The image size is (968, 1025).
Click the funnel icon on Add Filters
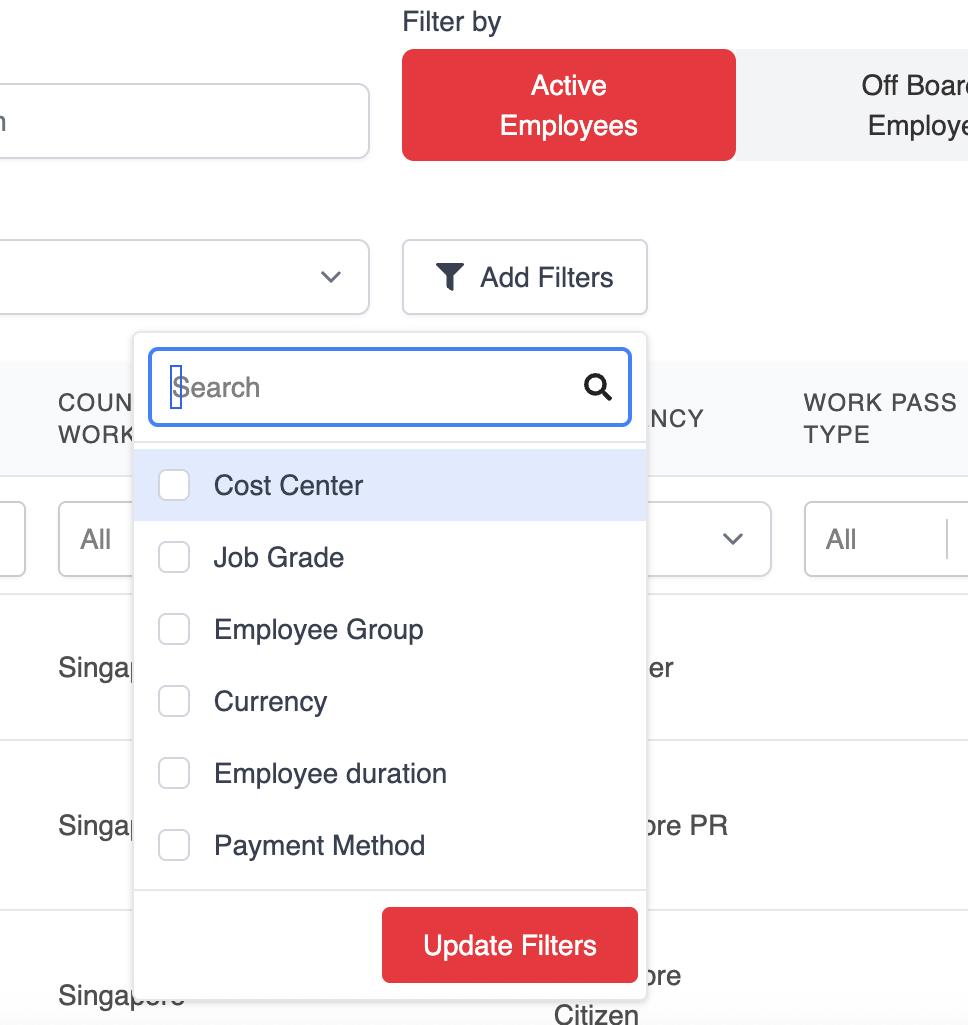point(450,277)
